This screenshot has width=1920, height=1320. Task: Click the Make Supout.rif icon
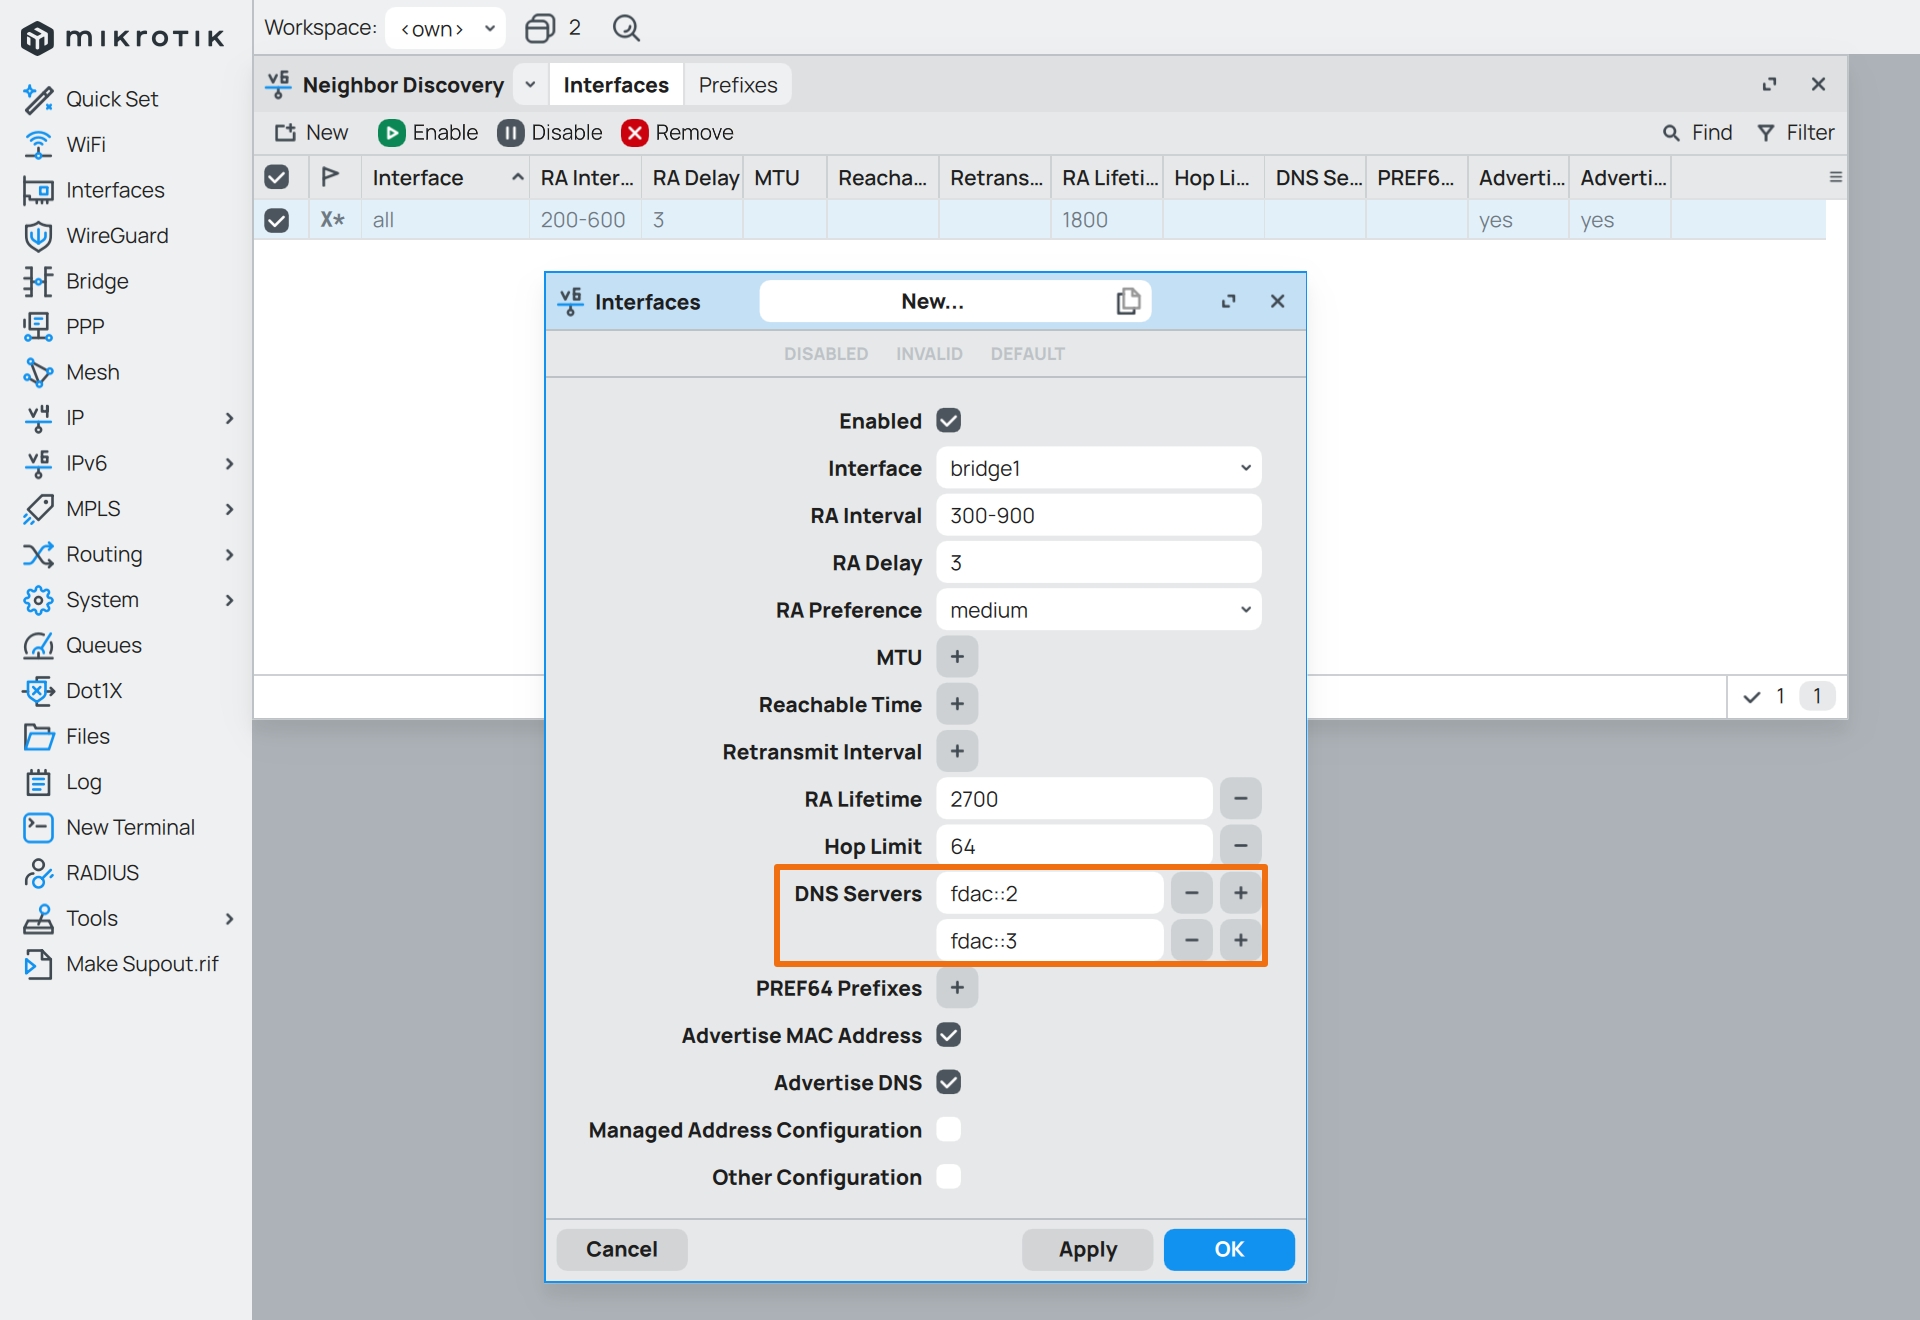[38, 964]
